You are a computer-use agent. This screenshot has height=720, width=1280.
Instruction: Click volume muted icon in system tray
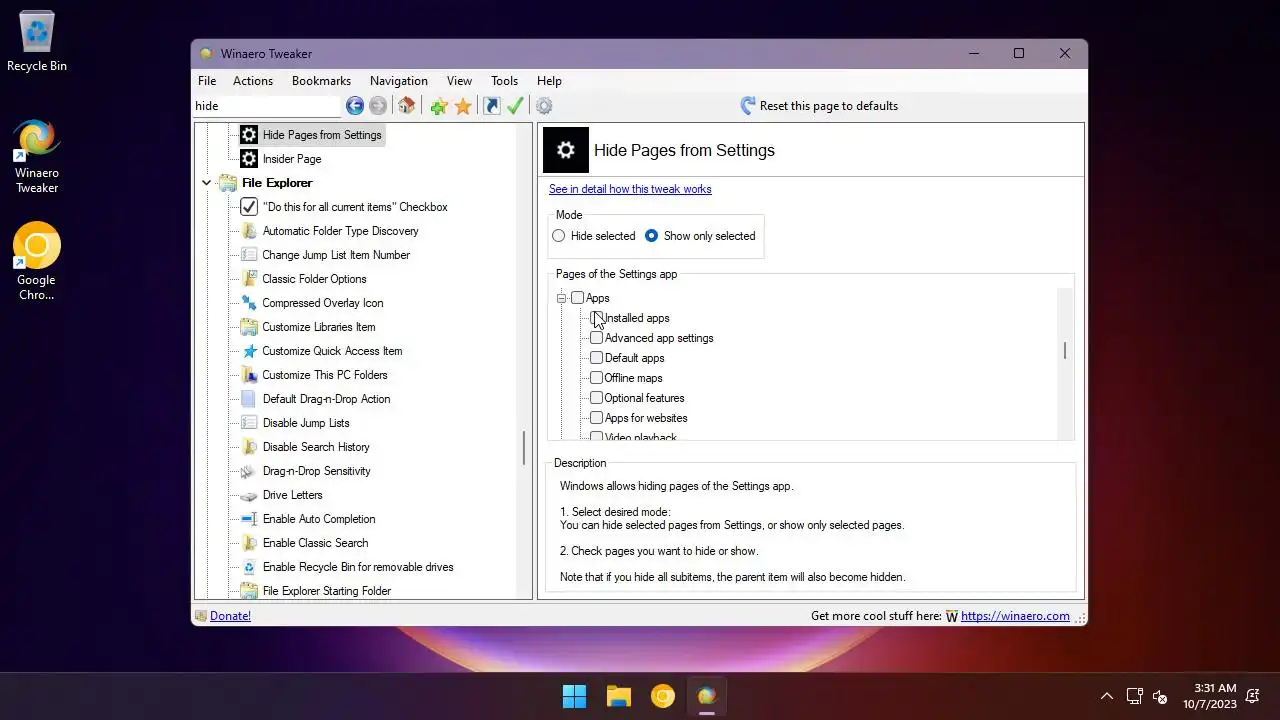(1160, 696)
